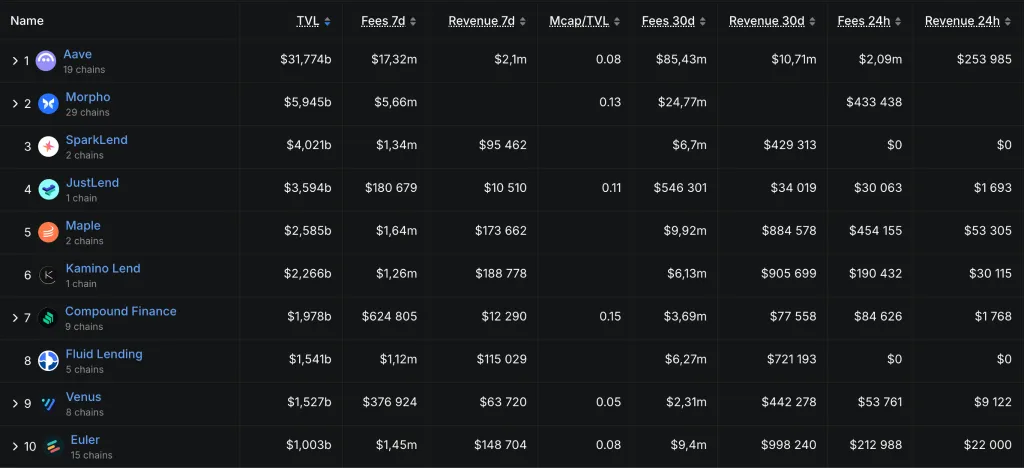Expand the Aave row chevron

point(15,61)
